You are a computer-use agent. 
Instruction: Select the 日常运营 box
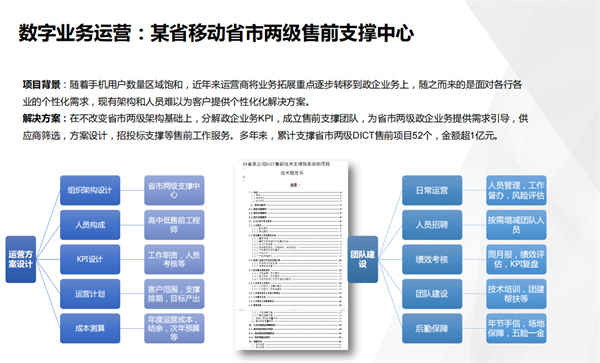click(x=432, y=190)
